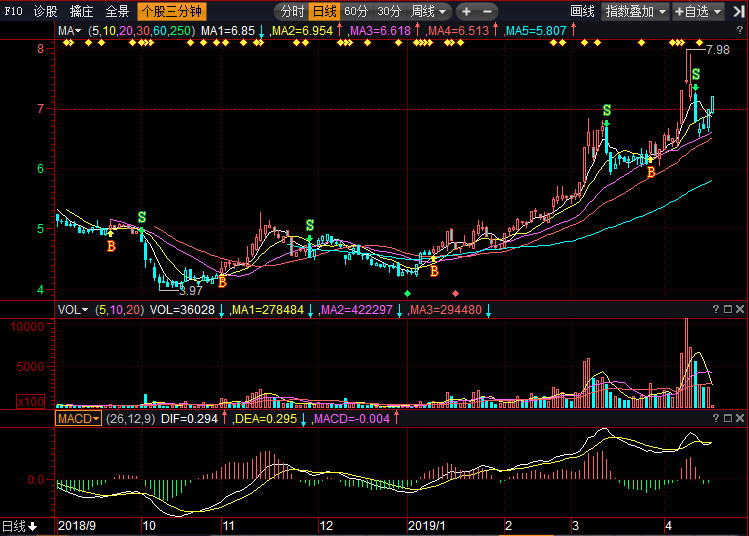Click the B buy signal in September
This screenshot has width=749, height=536.
[111, 246]
